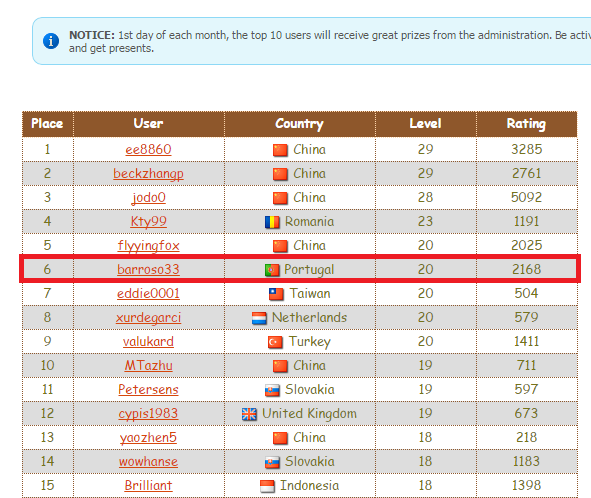Click the rating value 504
This screenshot has width=591, height=498.
pos(527,294)
